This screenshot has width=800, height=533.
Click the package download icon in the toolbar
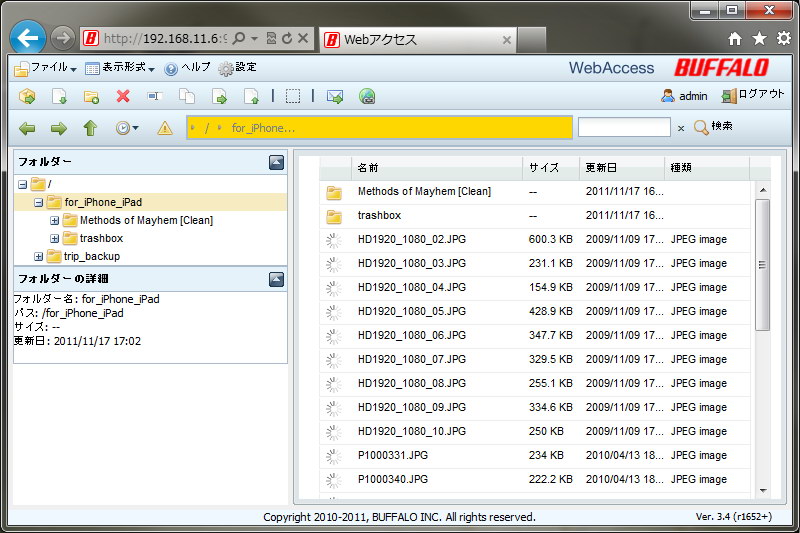pos(27,96)
